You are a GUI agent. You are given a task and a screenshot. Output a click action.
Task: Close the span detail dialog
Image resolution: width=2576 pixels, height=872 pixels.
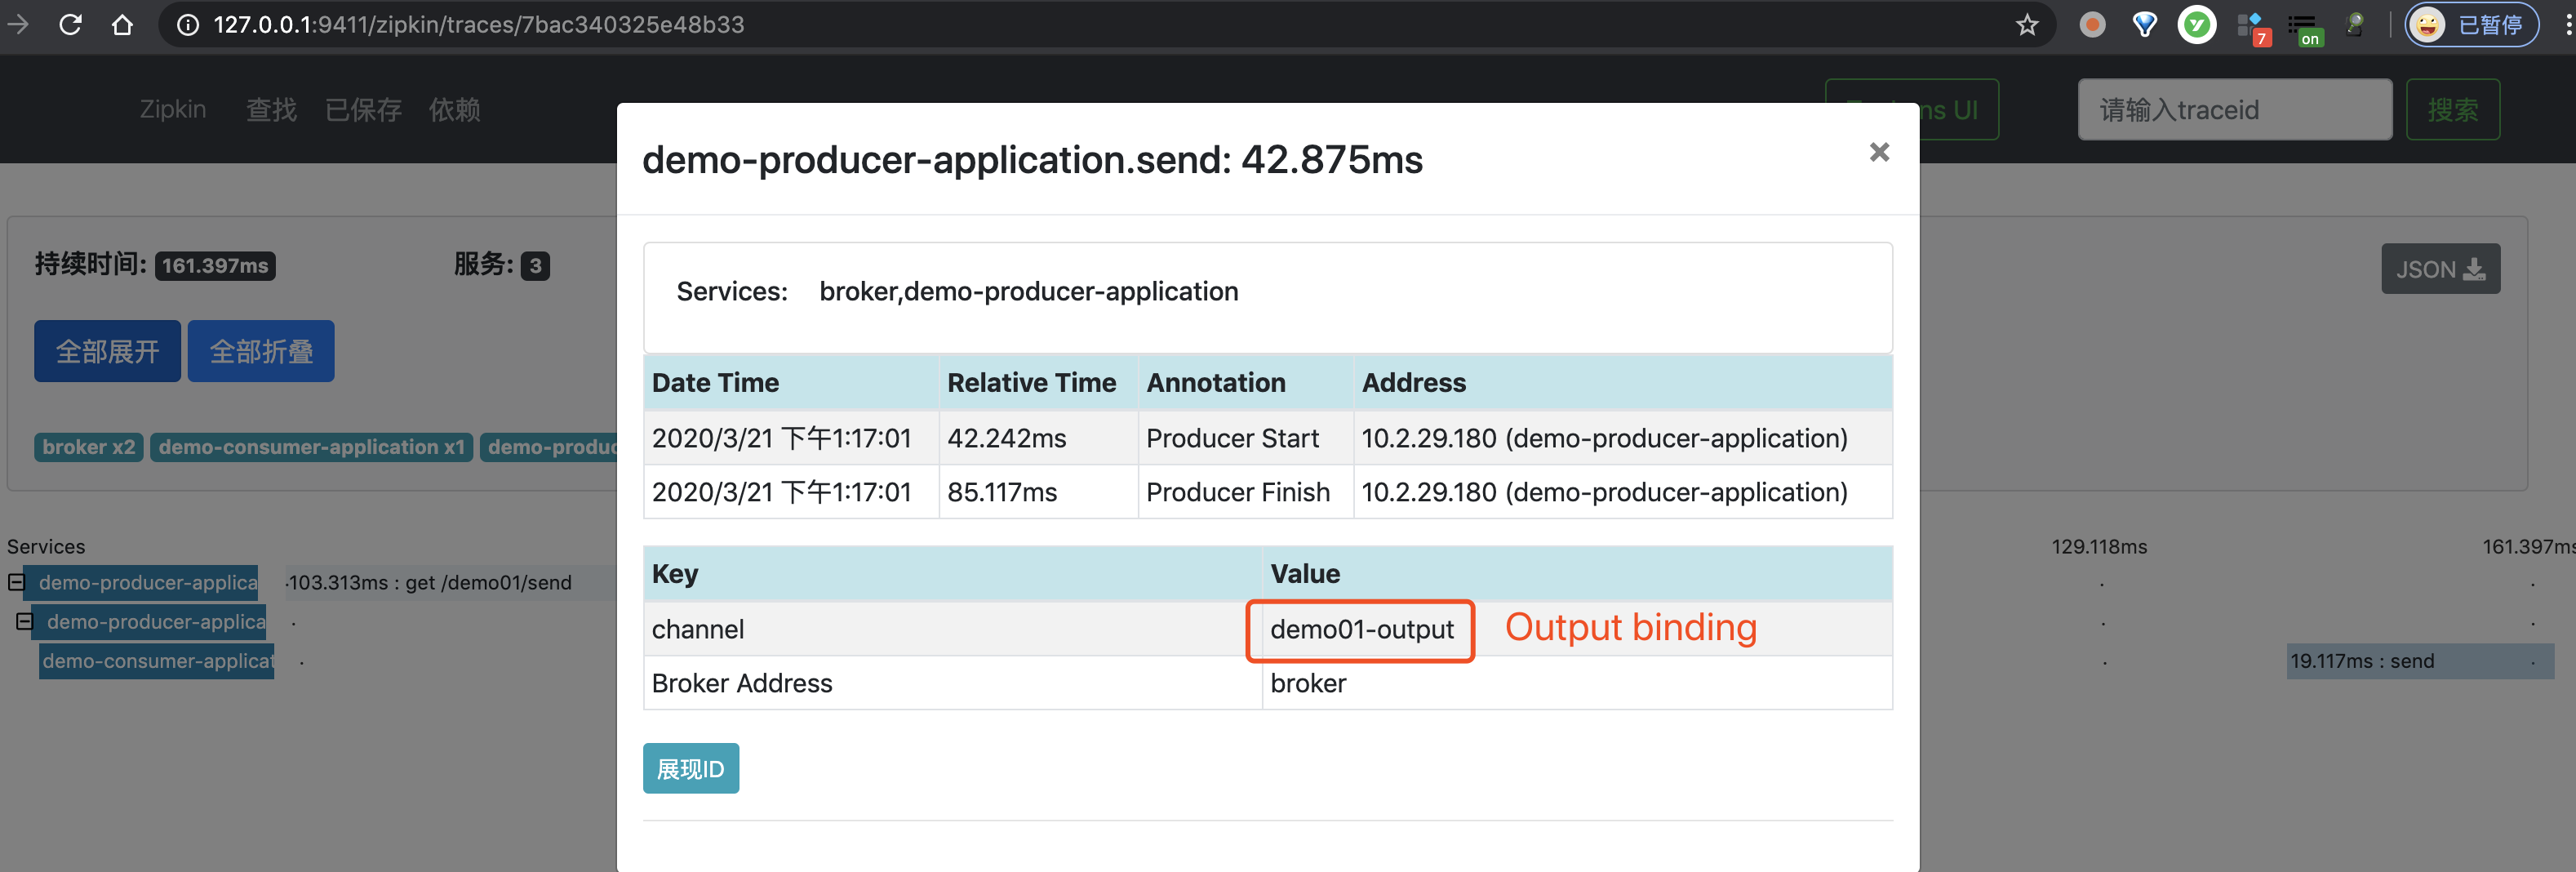tap(1879, 152)
